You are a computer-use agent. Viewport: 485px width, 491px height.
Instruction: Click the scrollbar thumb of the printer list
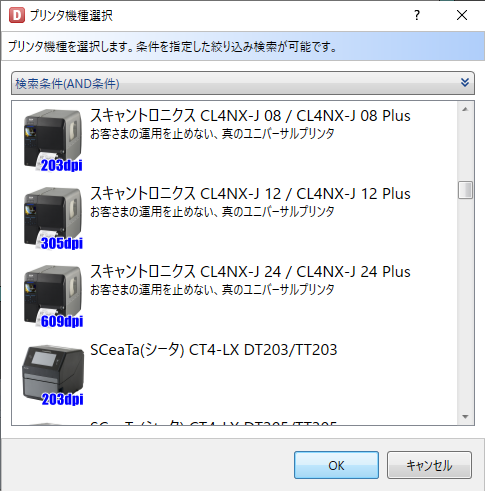click(465, 190)
